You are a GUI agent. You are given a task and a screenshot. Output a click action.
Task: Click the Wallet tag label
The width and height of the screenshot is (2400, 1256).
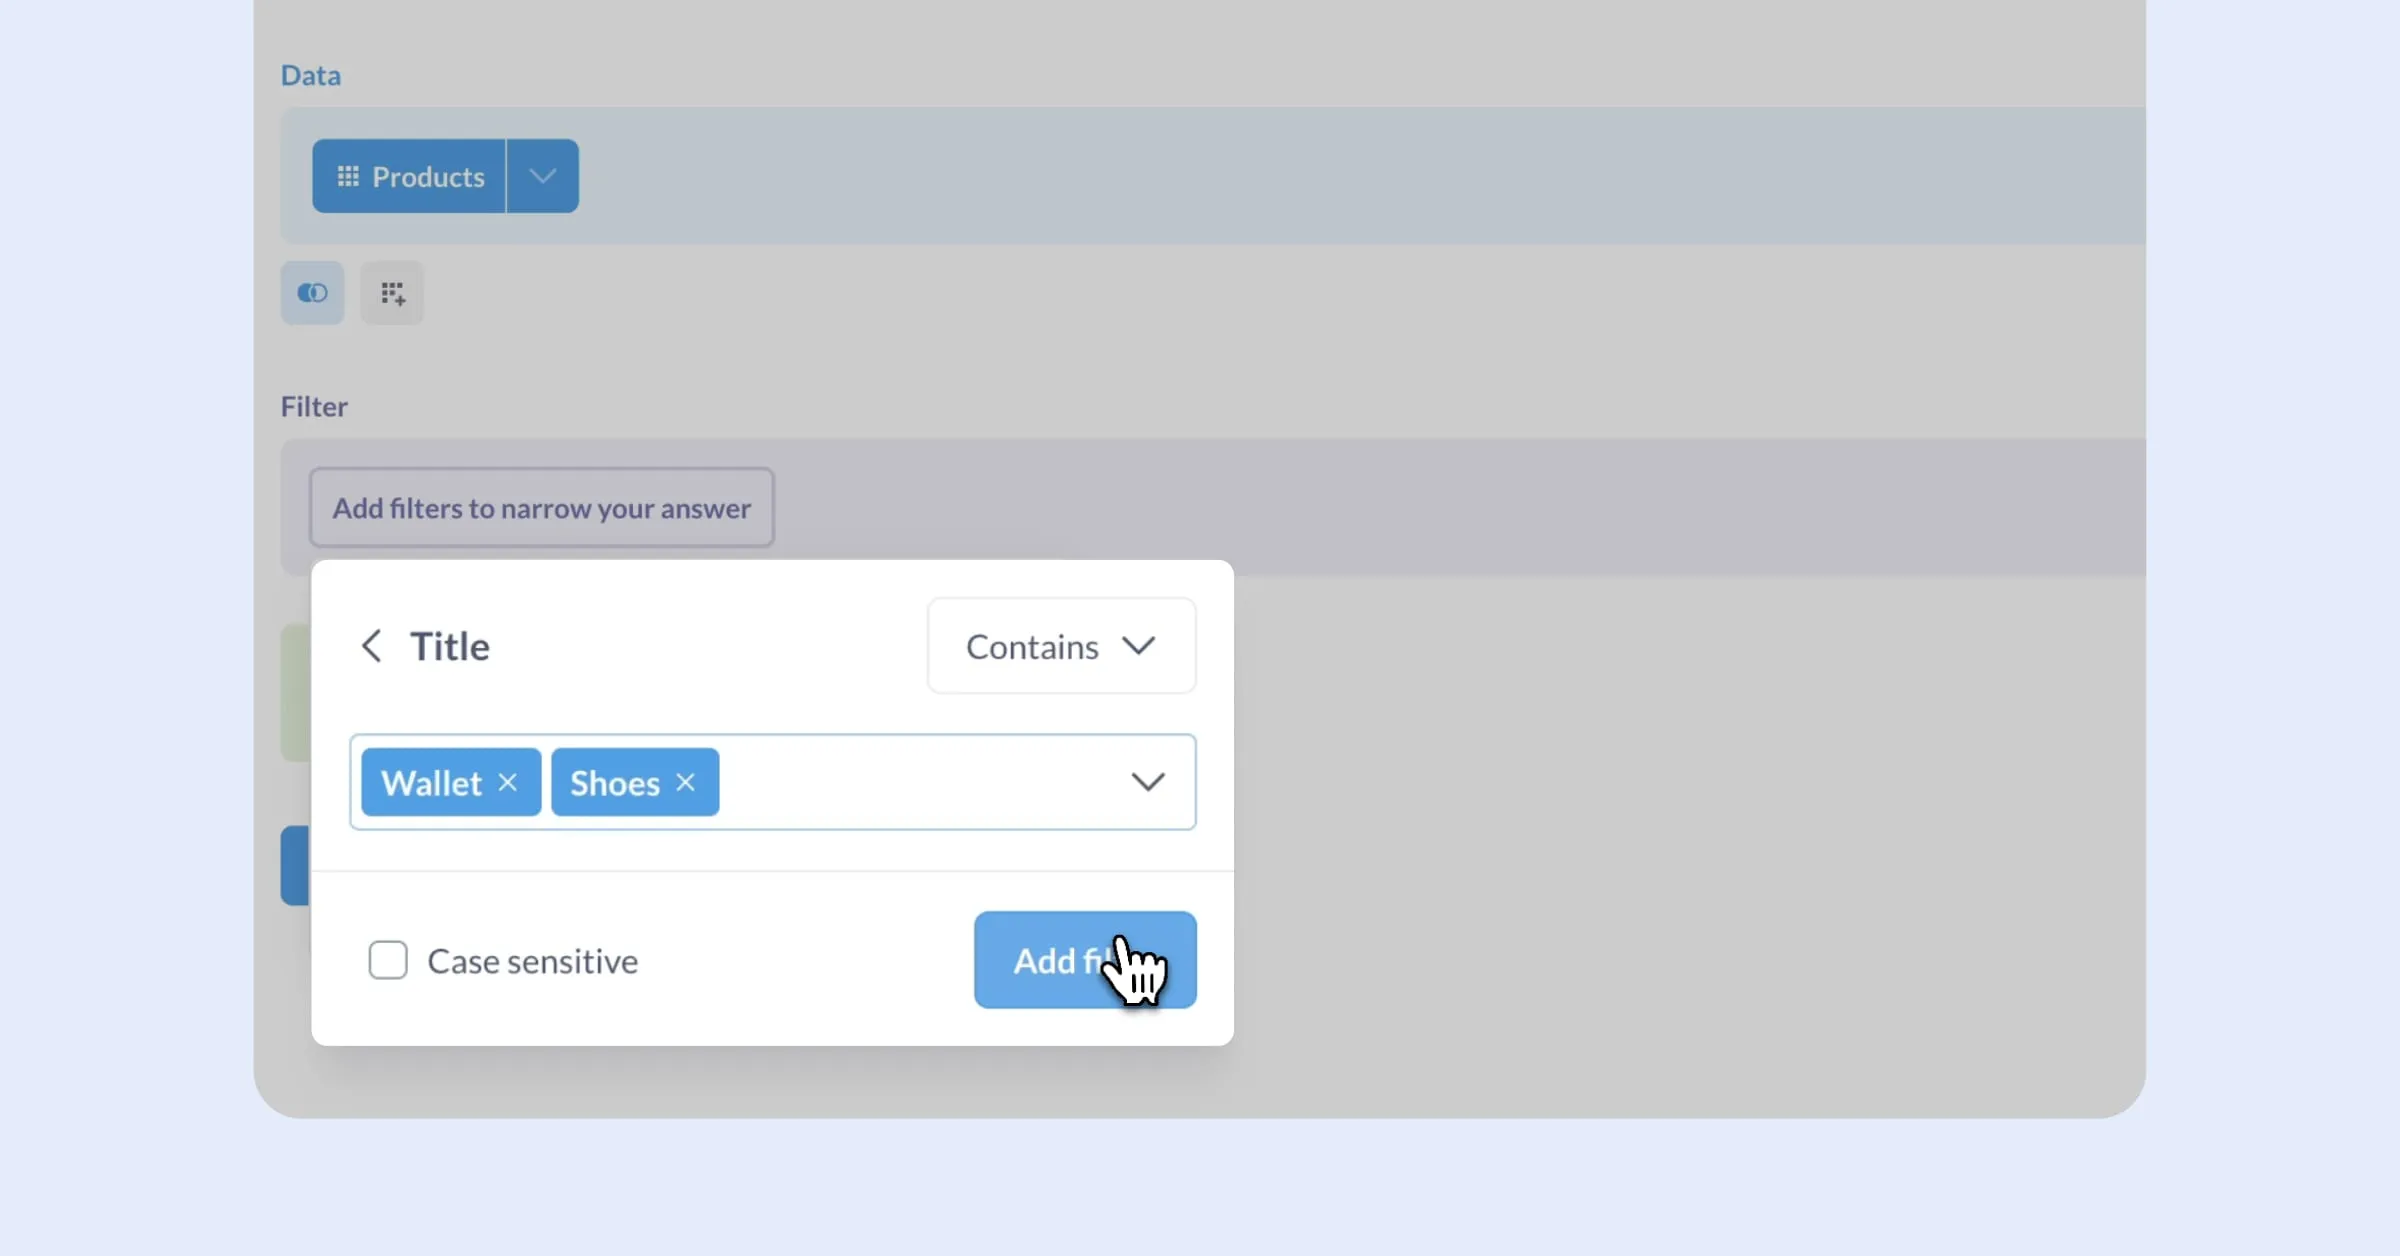(x=431, y=783)
